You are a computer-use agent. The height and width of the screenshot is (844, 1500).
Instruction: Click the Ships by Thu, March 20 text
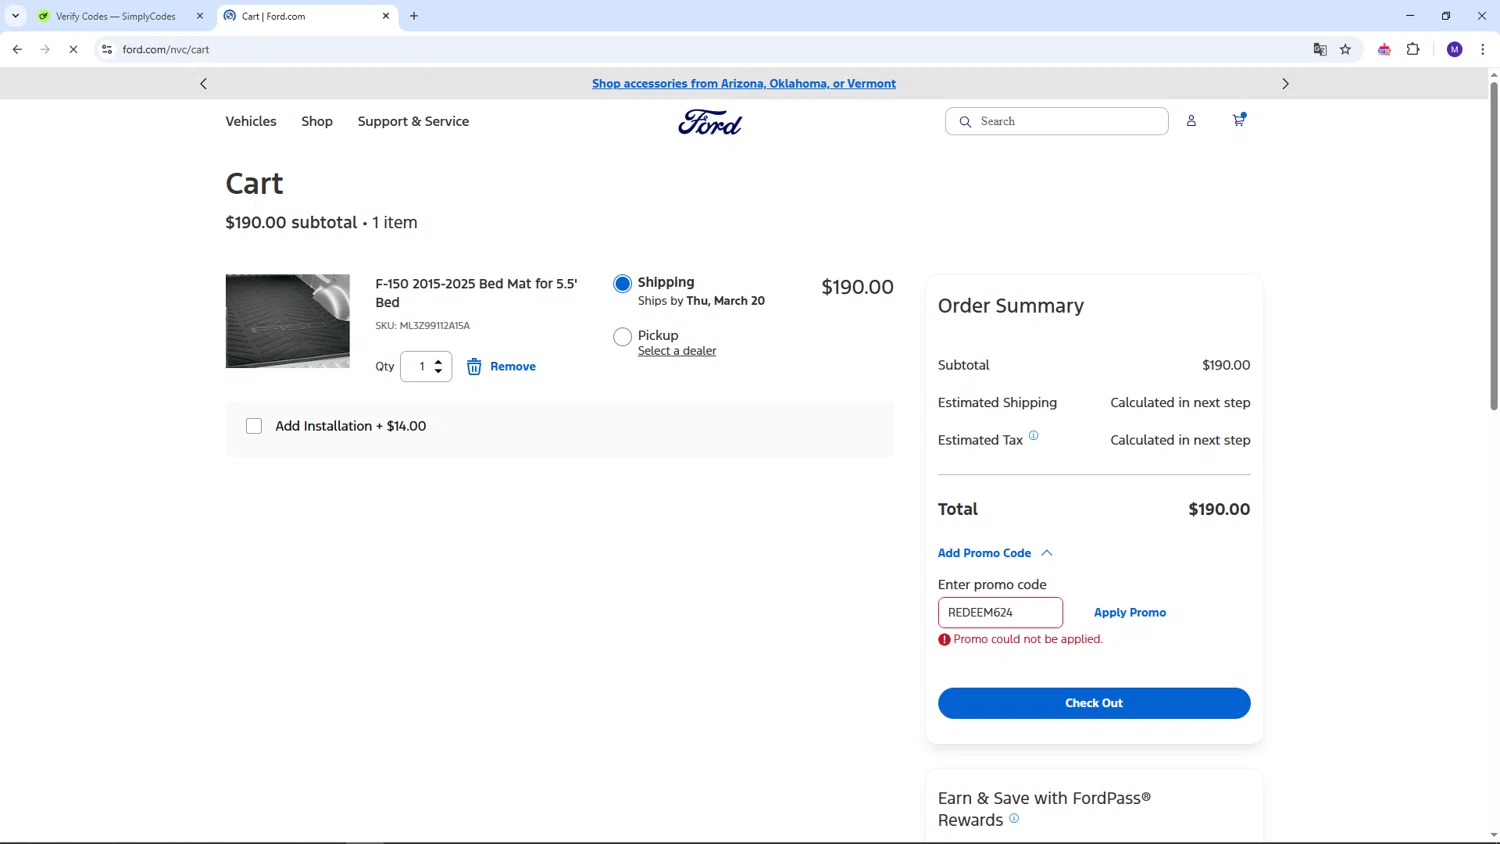701,301
